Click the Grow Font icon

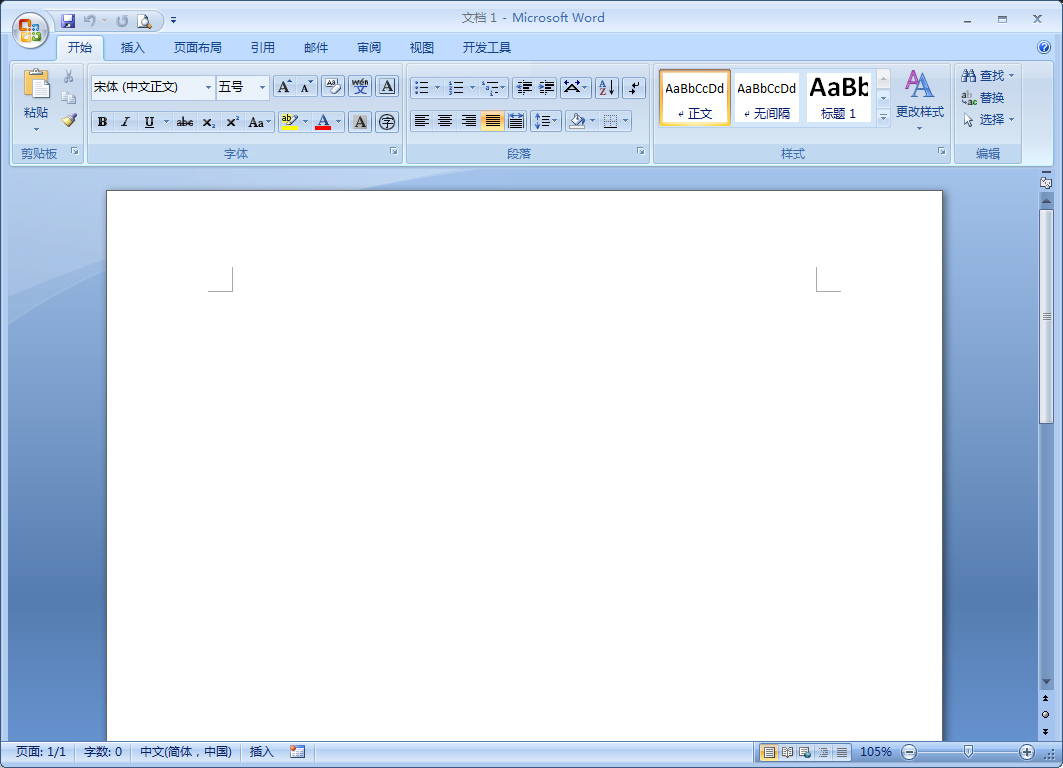(284, 87)
